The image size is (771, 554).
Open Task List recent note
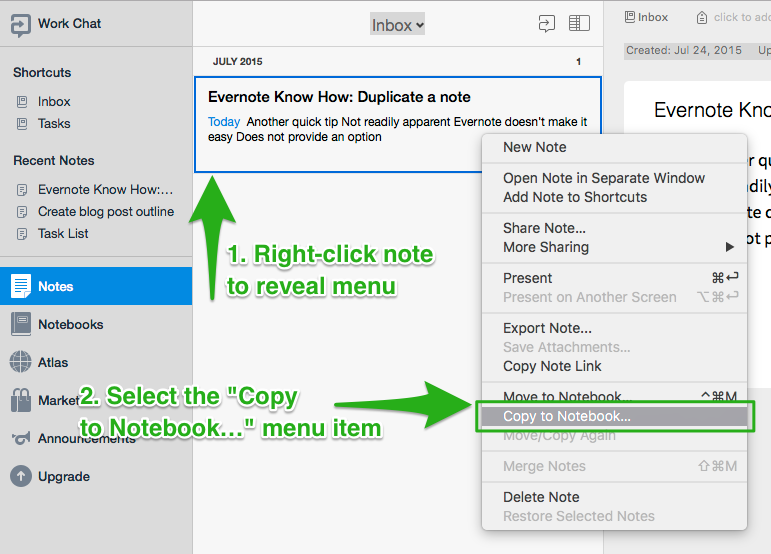tap(63, 233)
